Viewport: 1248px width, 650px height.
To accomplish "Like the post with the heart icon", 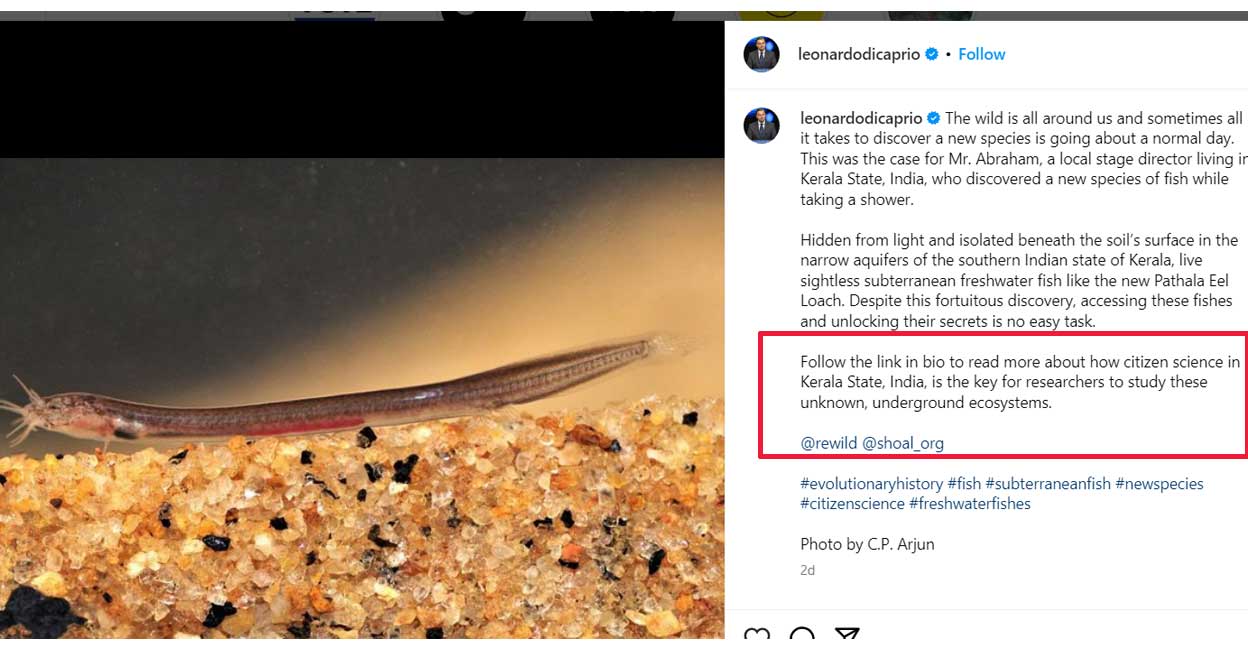I will (758, 637).
